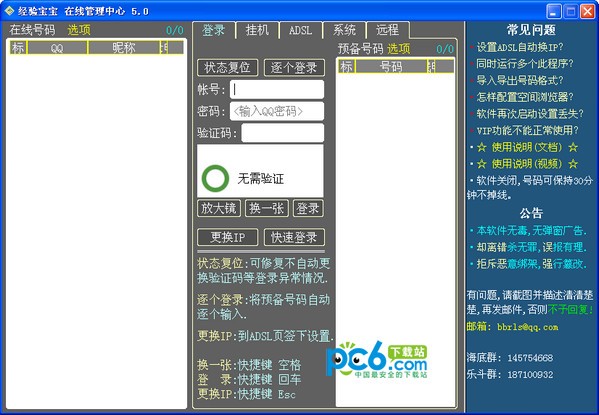Open the 设置ADSL自动换IP? help link
599x415 pixels.
tap(520, 47)
